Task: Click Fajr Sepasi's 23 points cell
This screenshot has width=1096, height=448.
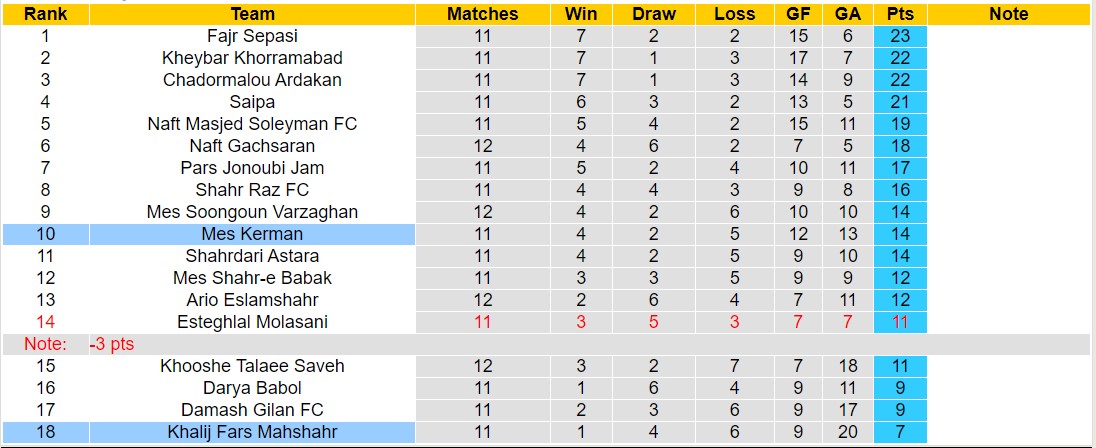Action: [x=900, y=36]
